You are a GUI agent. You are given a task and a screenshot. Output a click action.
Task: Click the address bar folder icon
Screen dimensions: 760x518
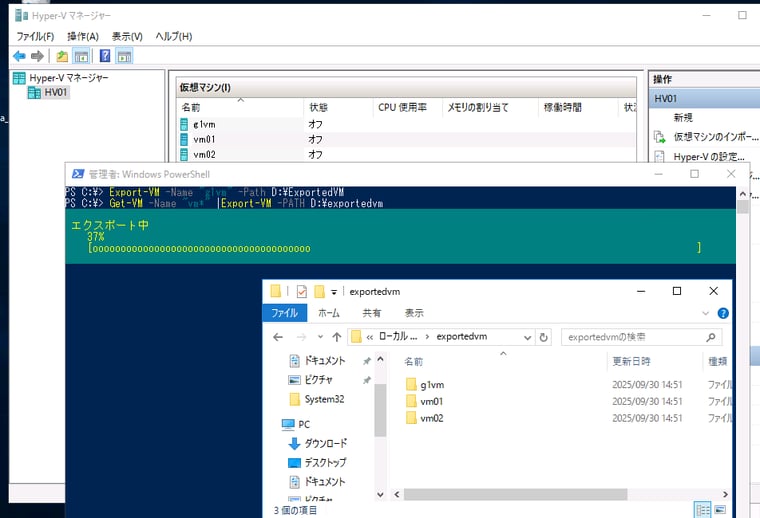[x=356, y=337]
